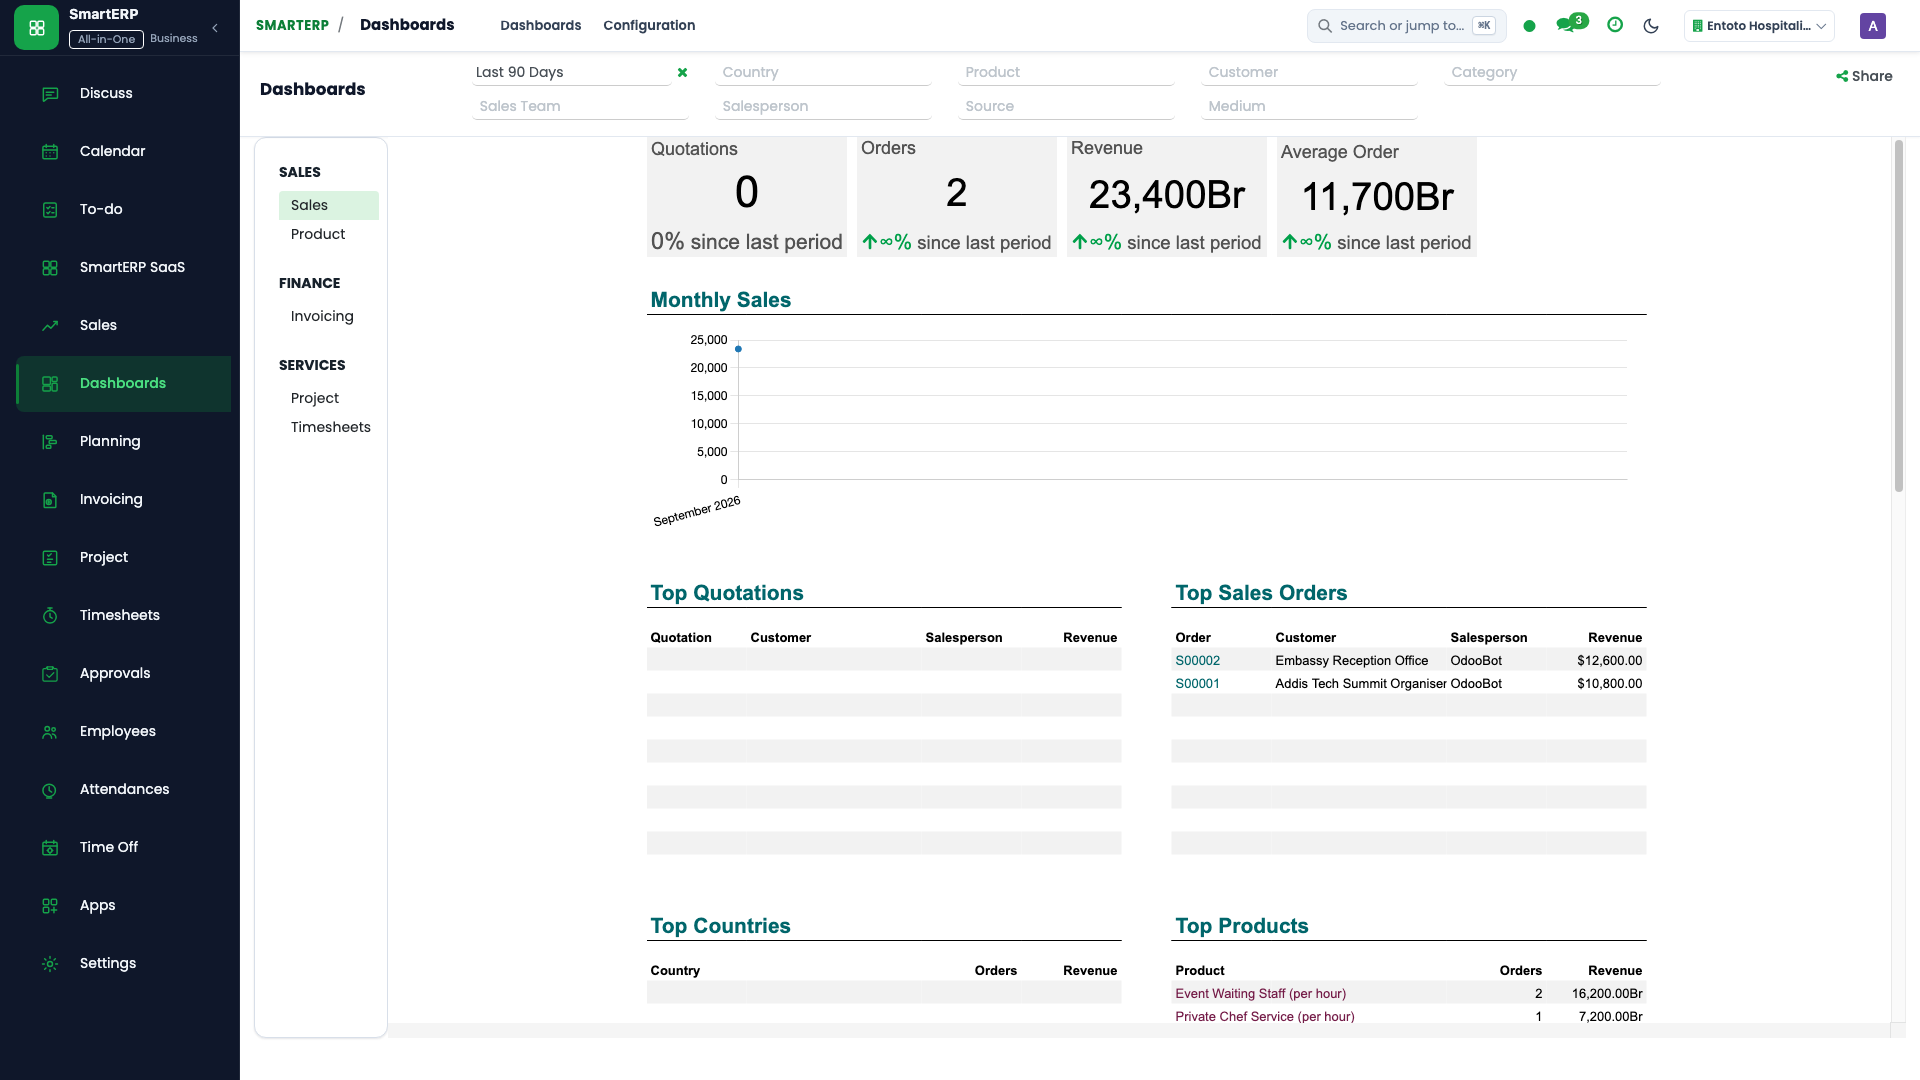
Task: Select the Product dashboard under Sales
Action: (328, 234)
